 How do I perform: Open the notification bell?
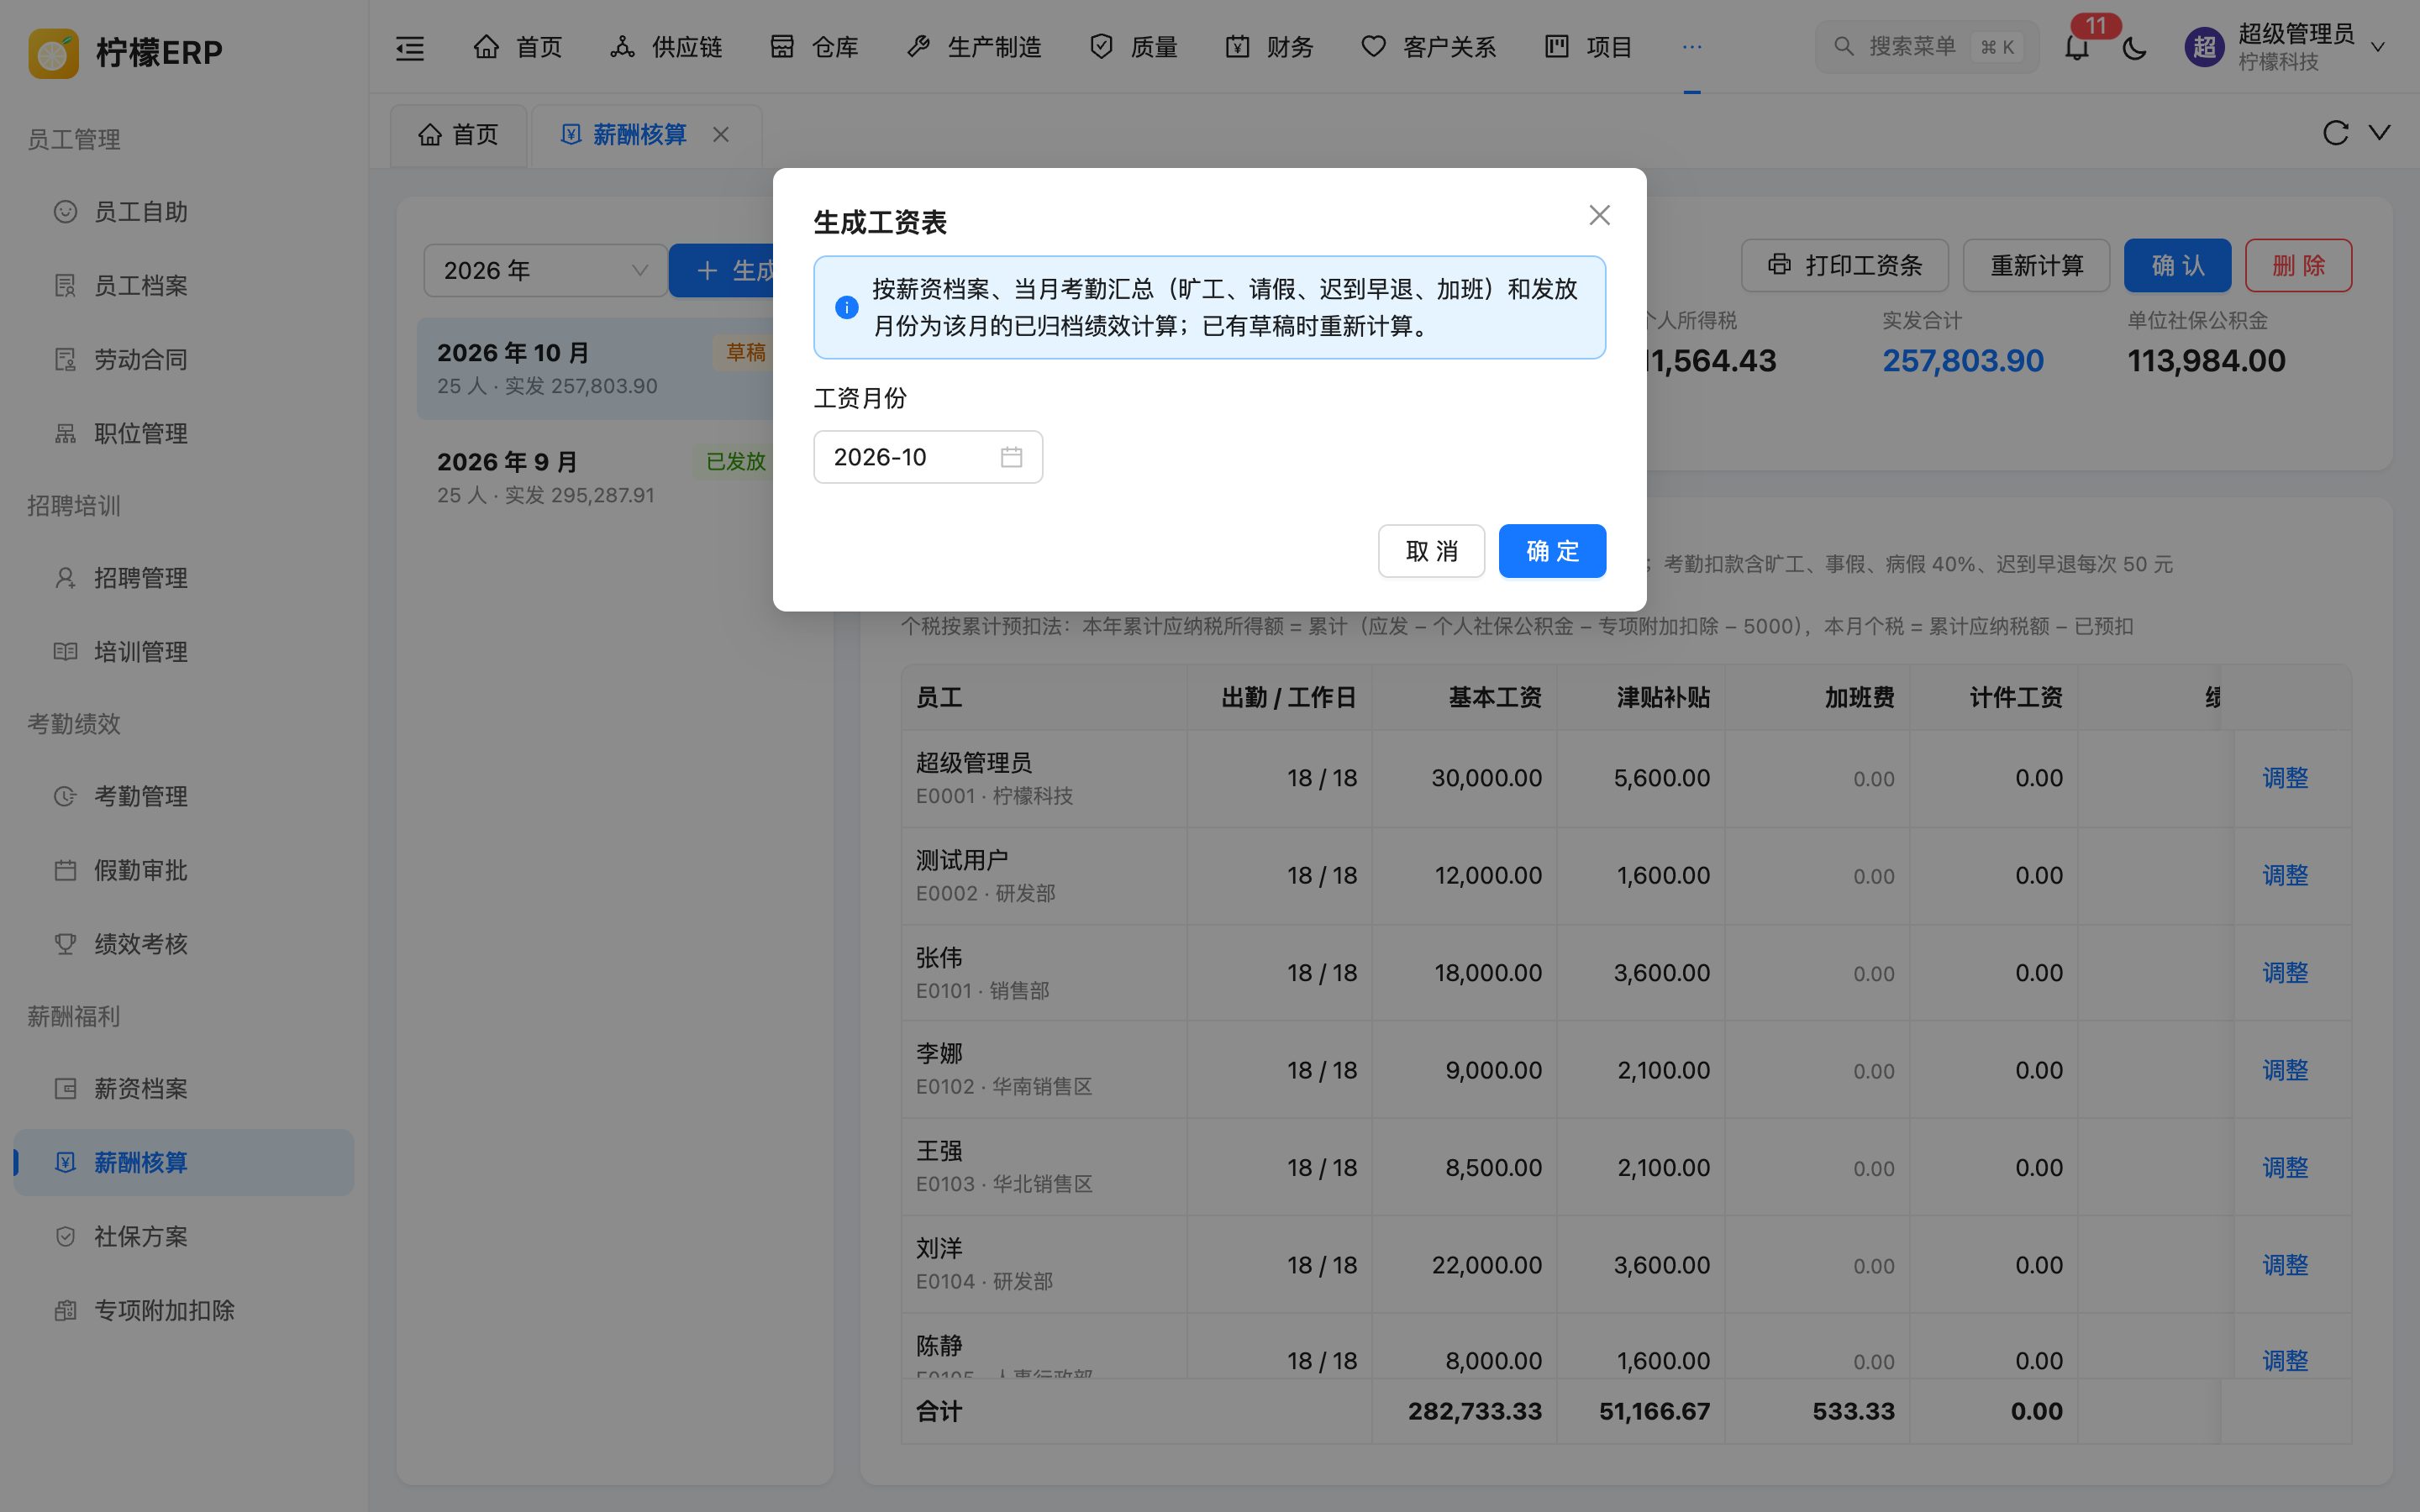click(x=2077, y=47)
